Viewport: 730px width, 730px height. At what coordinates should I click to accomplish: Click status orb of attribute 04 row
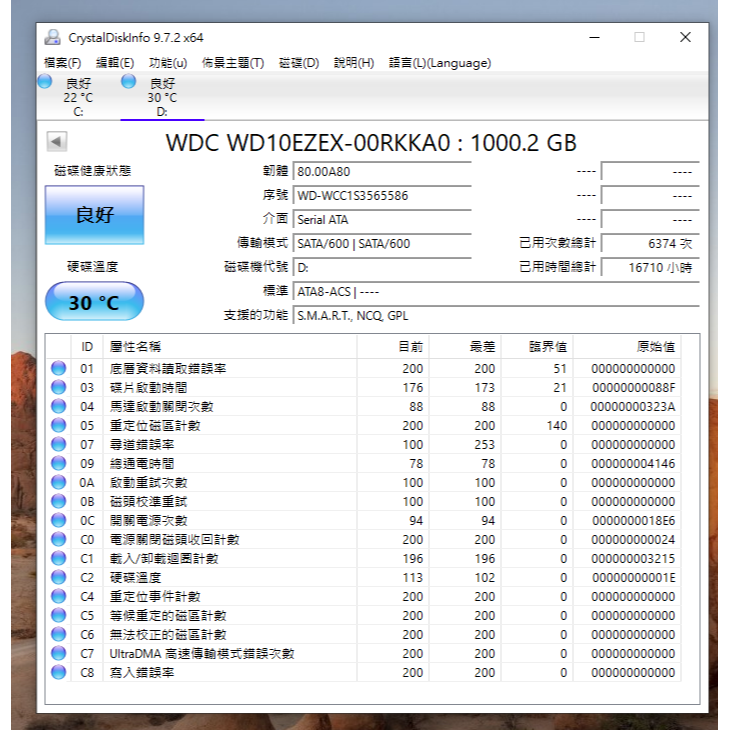coord(58,406)
